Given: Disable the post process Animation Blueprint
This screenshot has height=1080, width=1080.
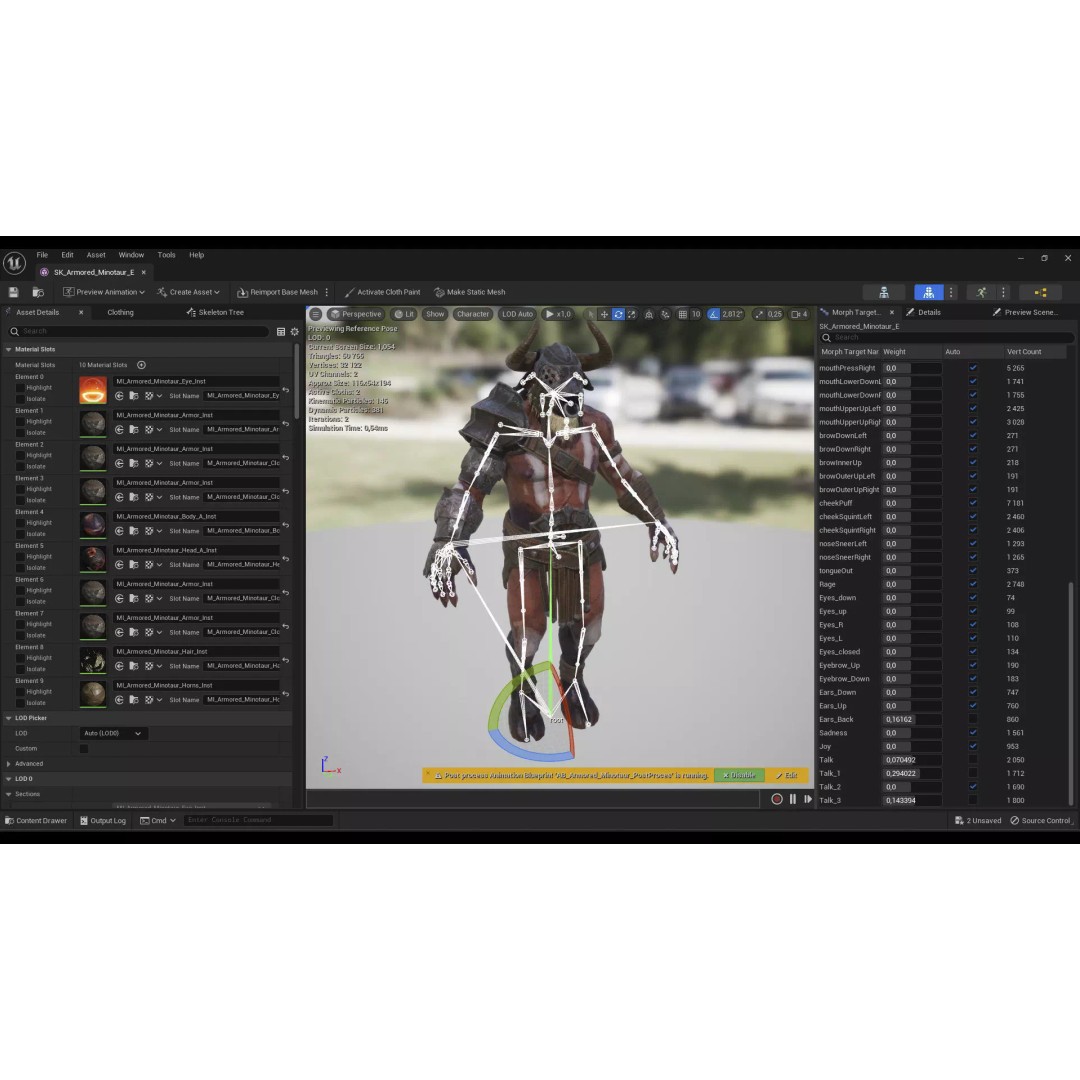Looking at the screenshot, I should 739,776.
